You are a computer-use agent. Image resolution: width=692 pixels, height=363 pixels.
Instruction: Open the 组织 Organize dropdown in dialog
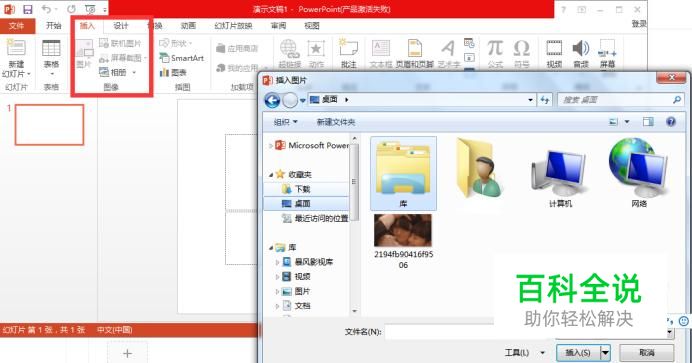coord(286,122)
